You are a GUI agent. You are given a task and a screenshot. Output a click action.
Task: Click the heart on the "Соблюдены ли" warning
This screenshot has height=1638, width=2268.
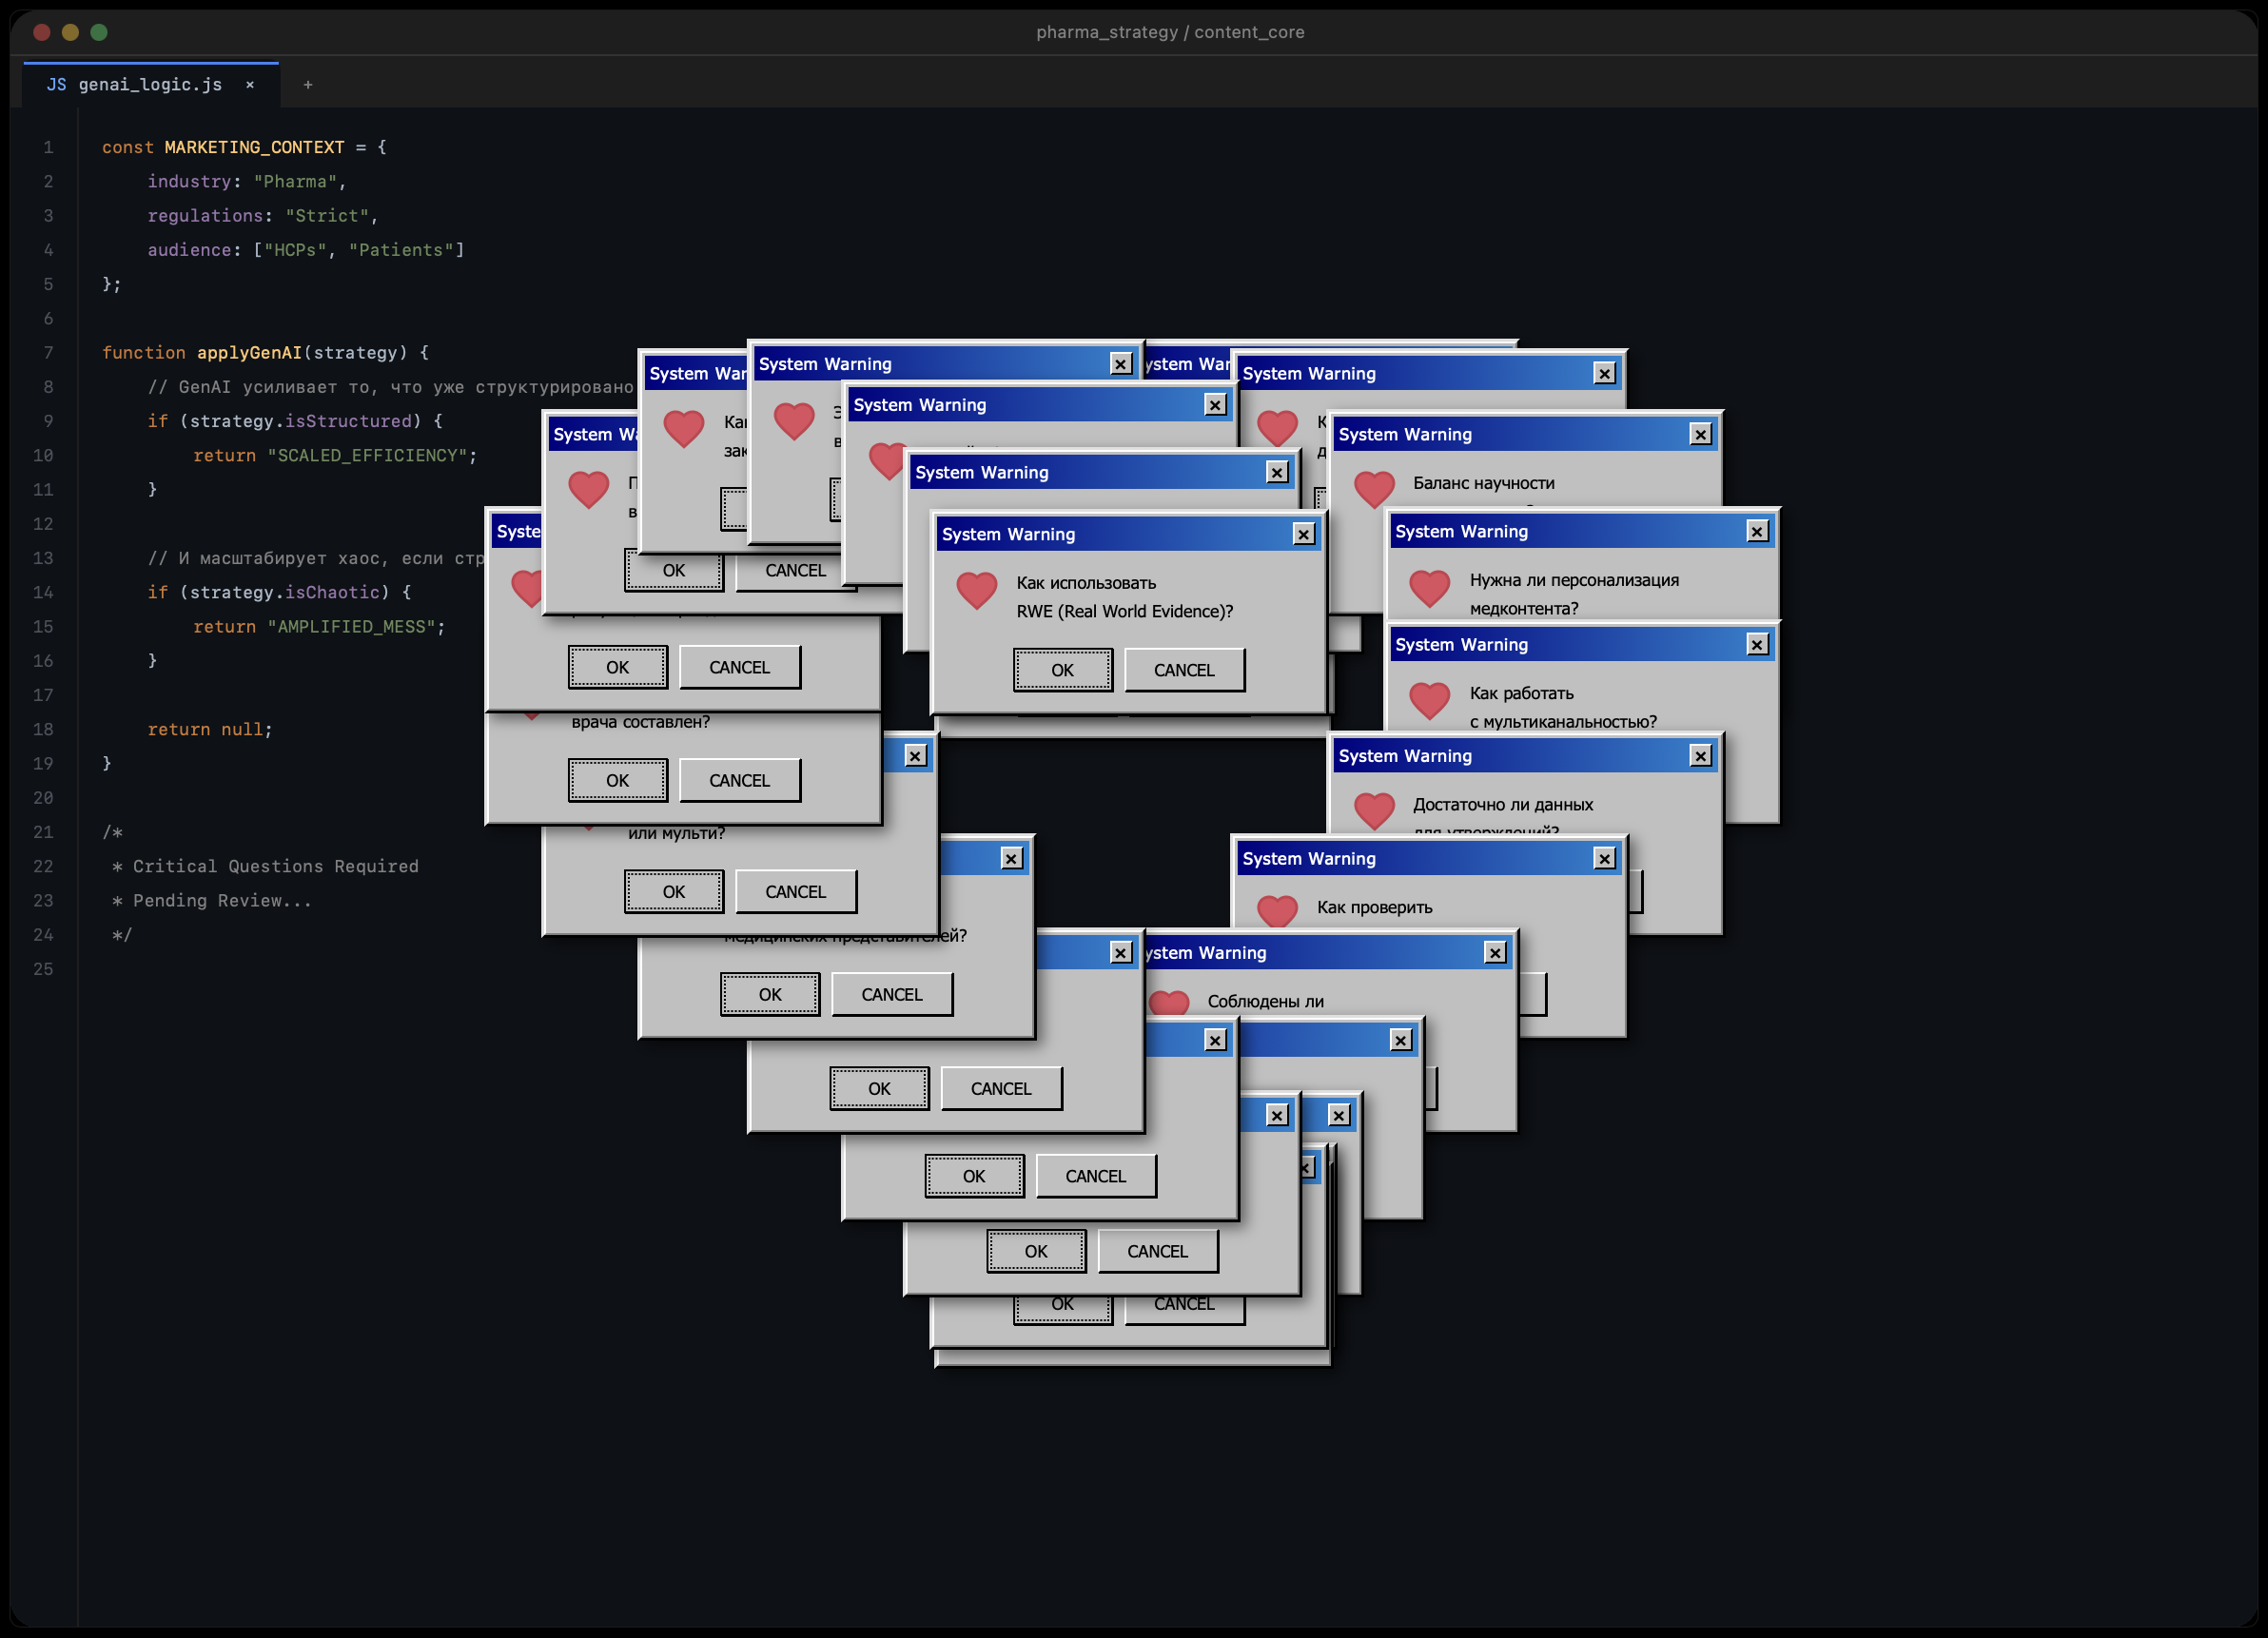(x=1168, y=1003)
